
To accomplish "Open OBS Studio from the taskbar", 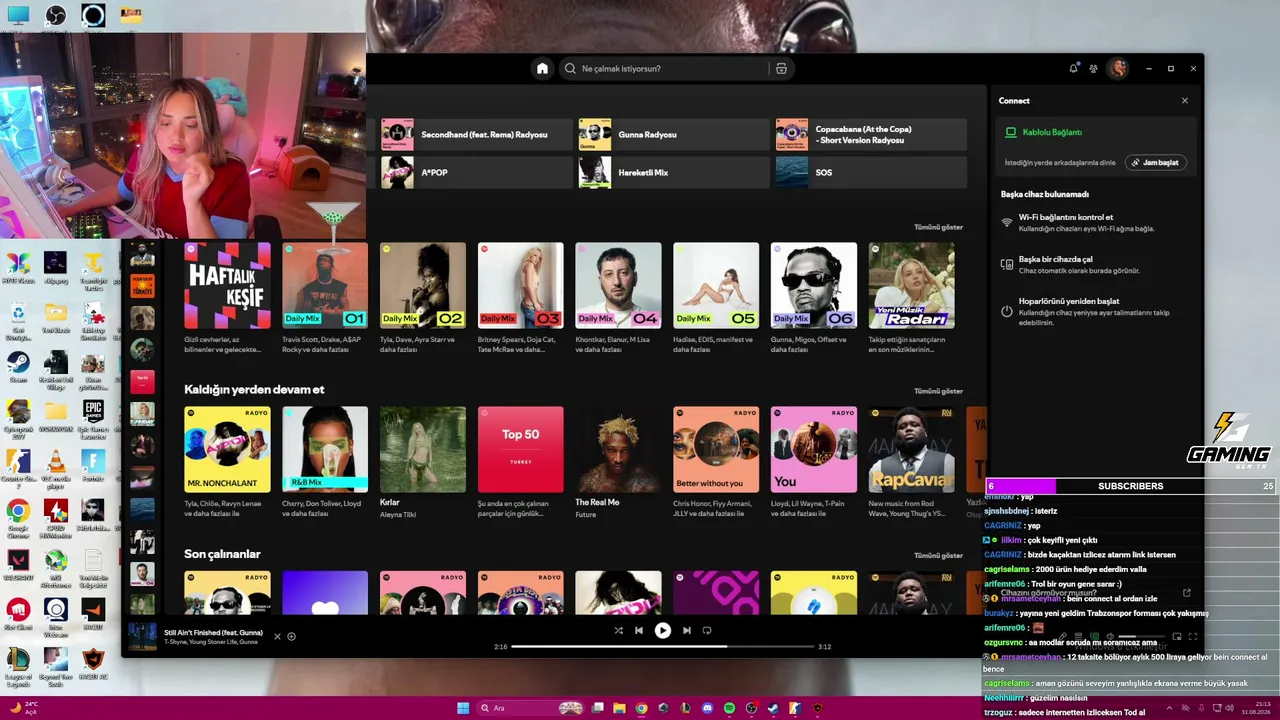I will pos(751,708).
